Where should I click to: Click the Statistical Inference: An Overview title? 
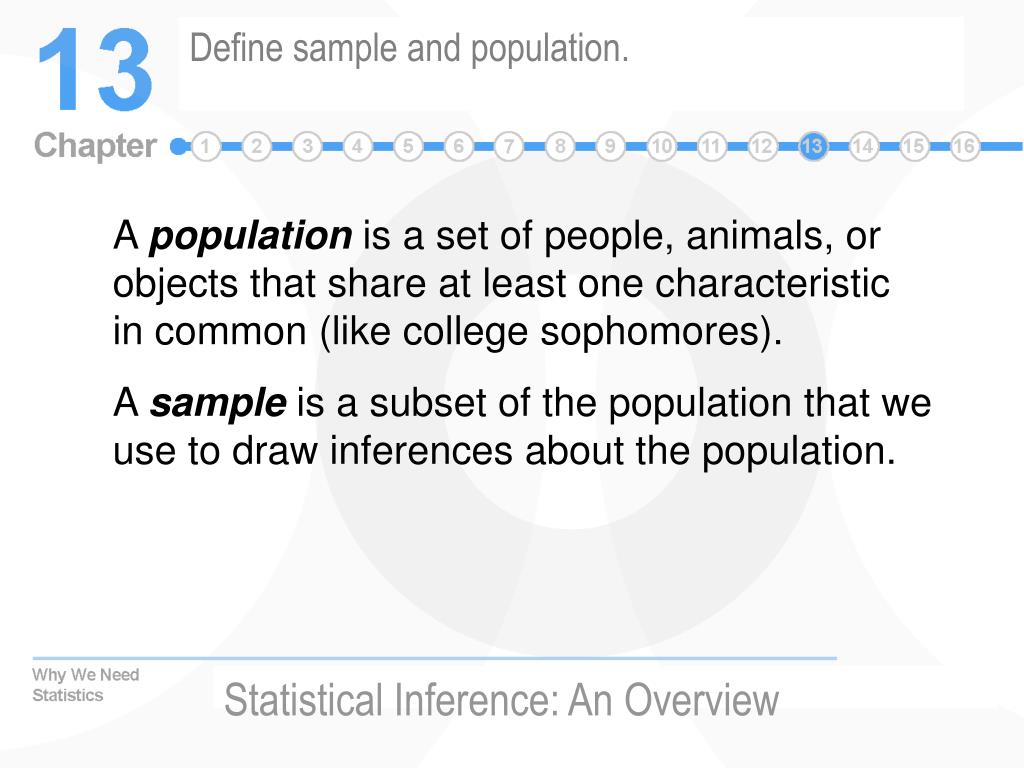(x=502, y=700)
